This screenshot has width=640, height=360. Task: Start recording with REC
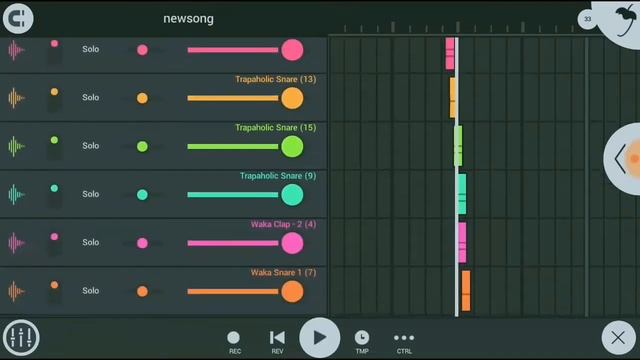[234, 342]
